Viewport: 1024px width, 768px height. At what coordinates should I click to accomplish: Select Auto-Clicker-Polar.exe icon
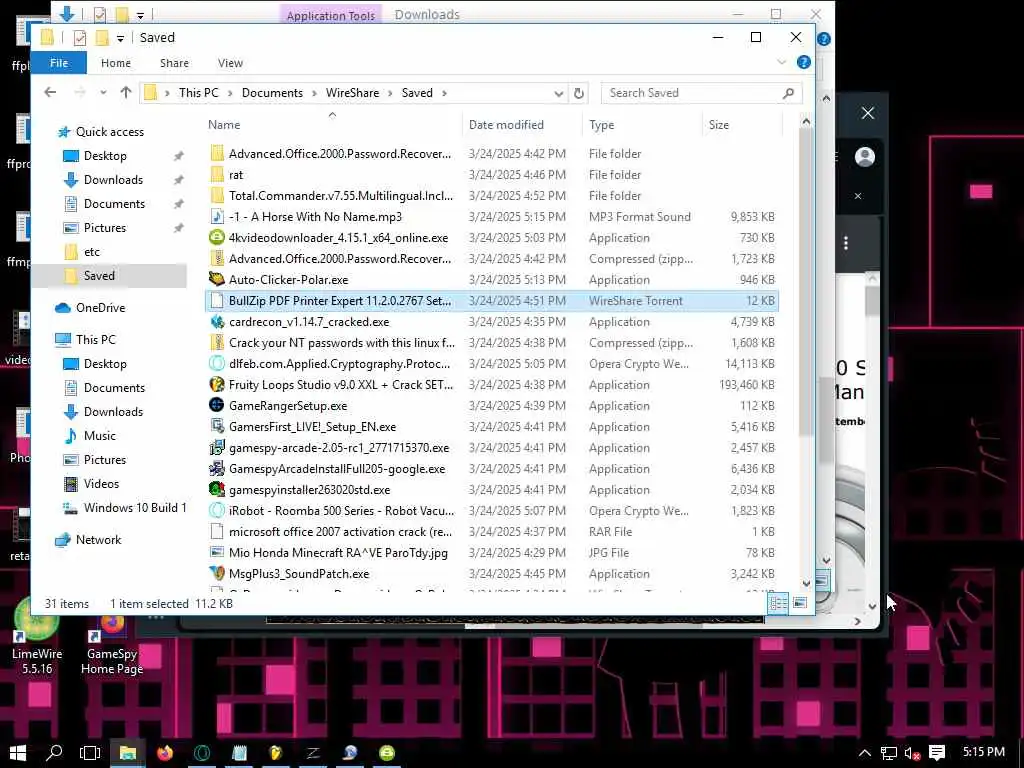(x=217, y=280)
